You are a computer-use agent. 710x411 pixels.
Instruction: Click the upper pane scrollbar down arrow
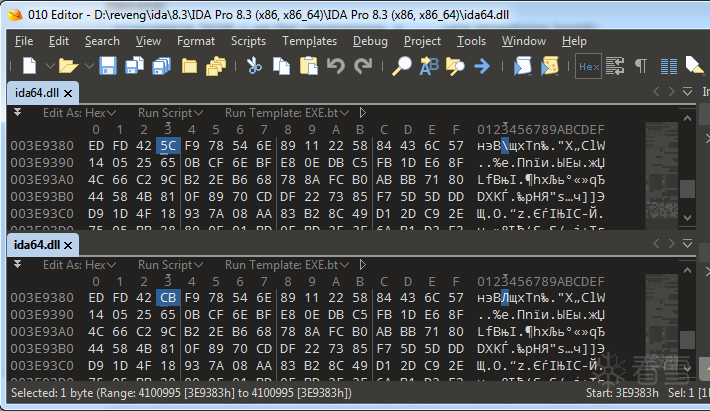coord(687,218)
